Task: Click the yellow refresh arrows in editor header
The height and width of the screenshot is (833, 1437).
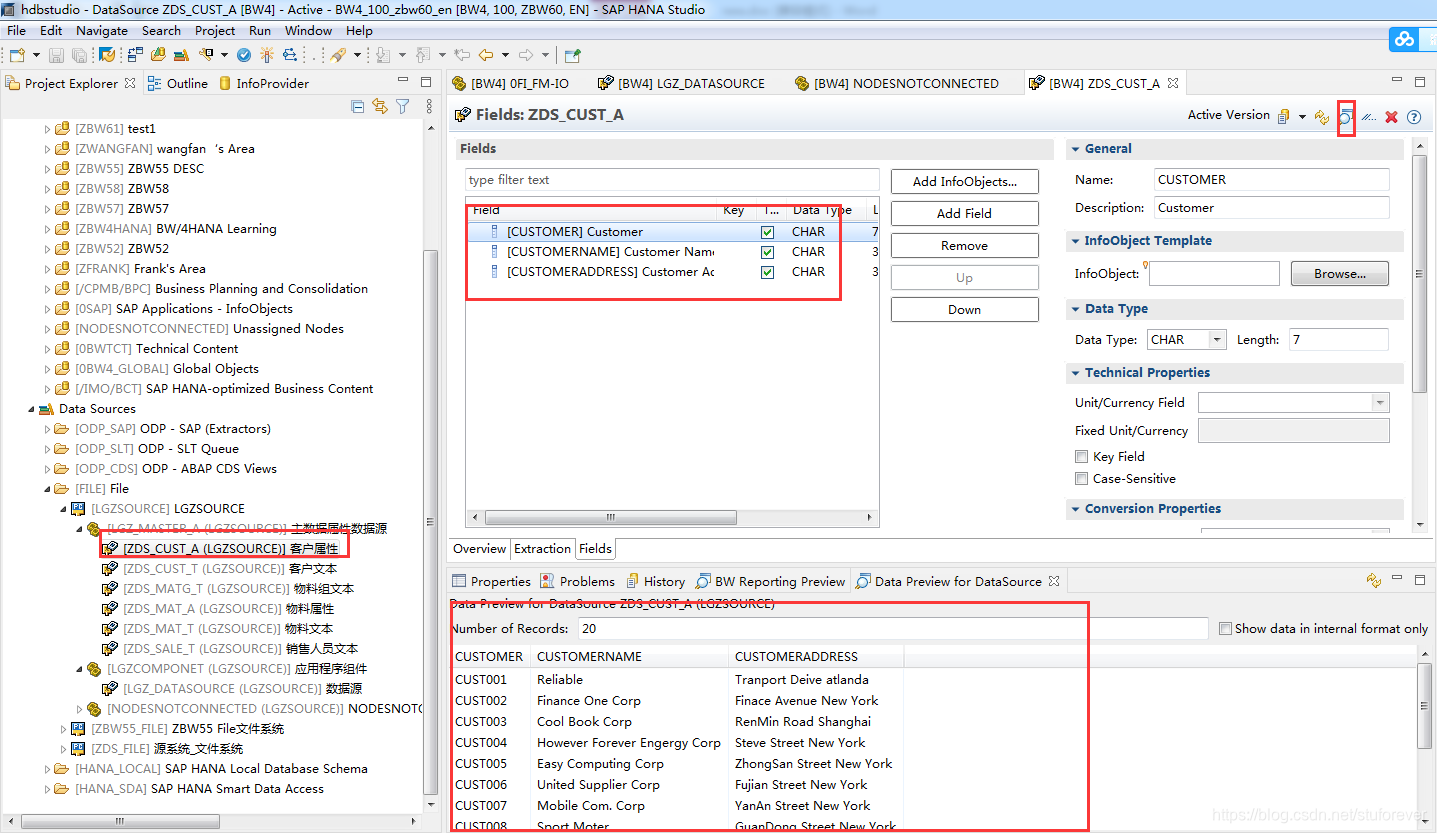Action: pos(1322,117)
